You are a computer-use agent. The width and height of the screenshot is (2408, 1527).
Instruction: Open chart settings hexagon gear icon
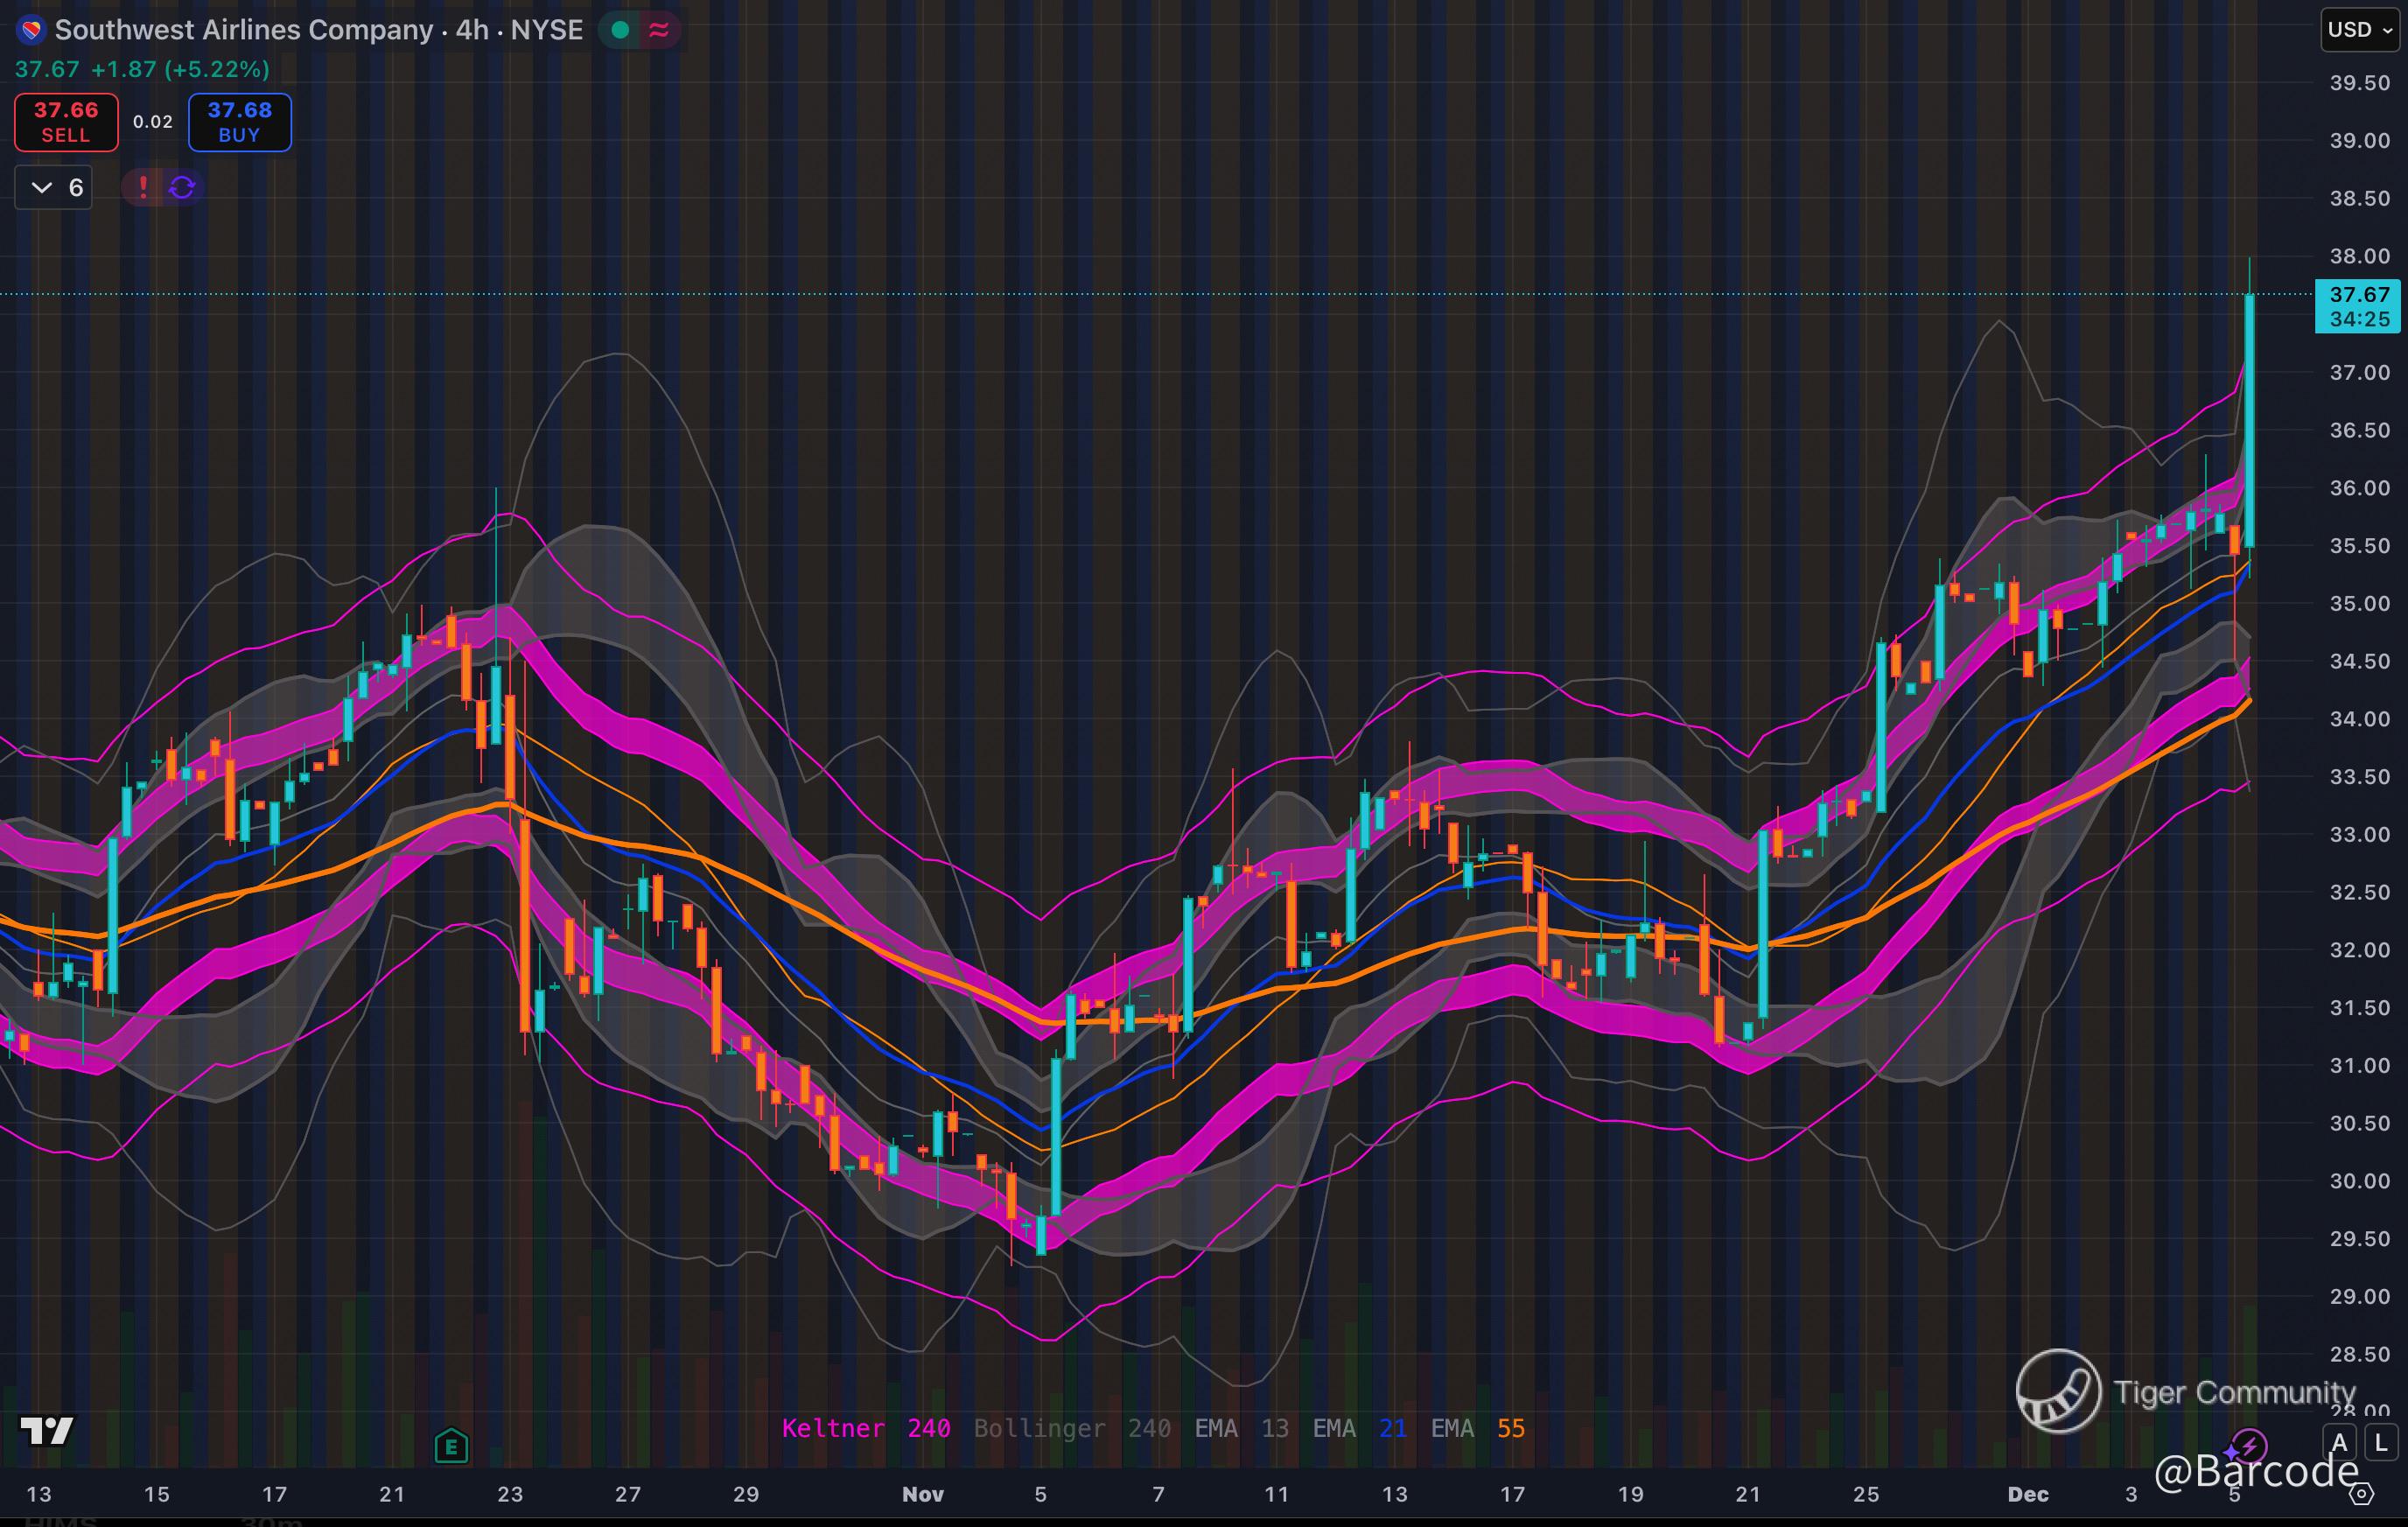2361,1494
